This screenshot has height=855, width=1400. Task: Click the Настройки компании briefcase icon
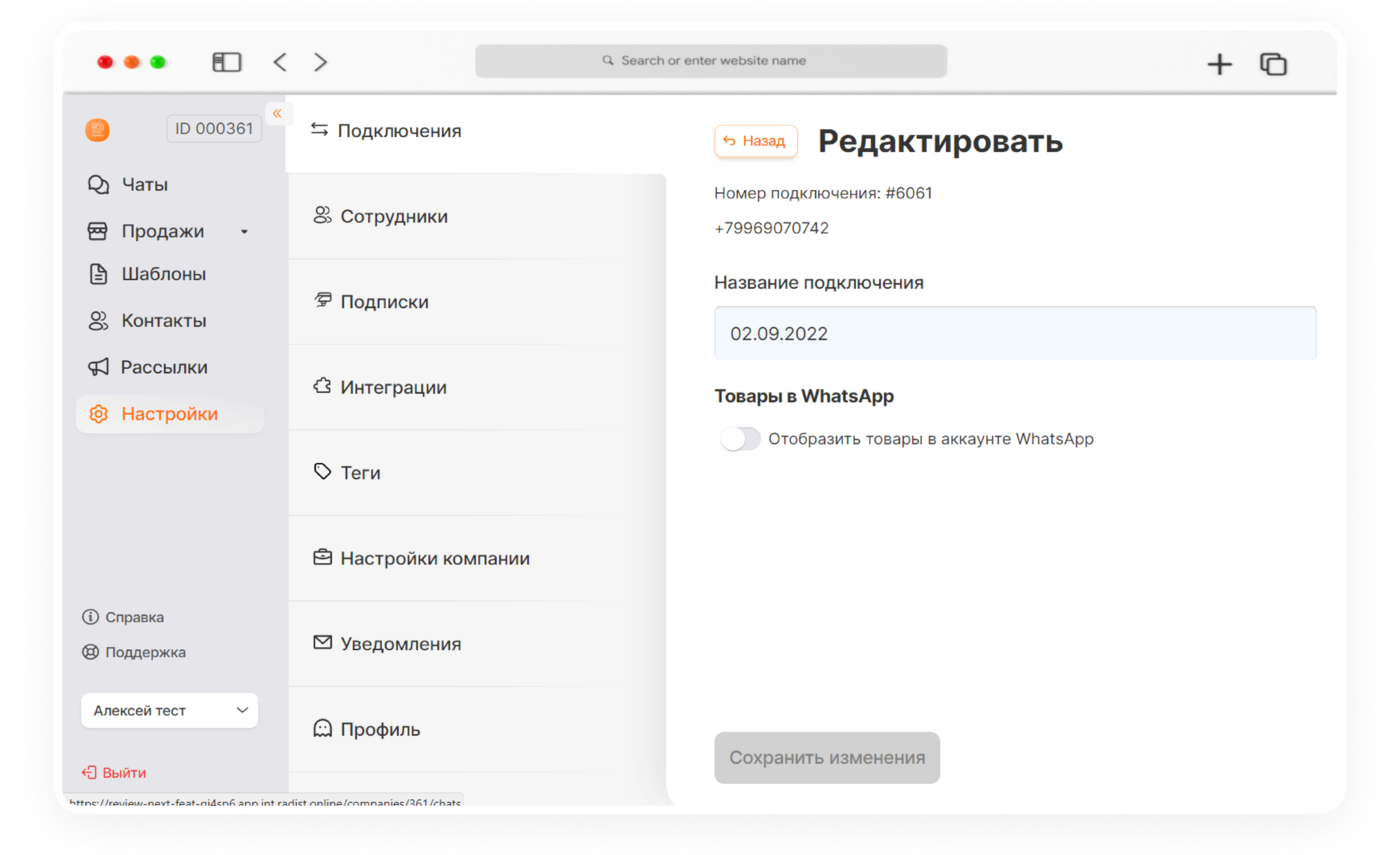(322, 557)
